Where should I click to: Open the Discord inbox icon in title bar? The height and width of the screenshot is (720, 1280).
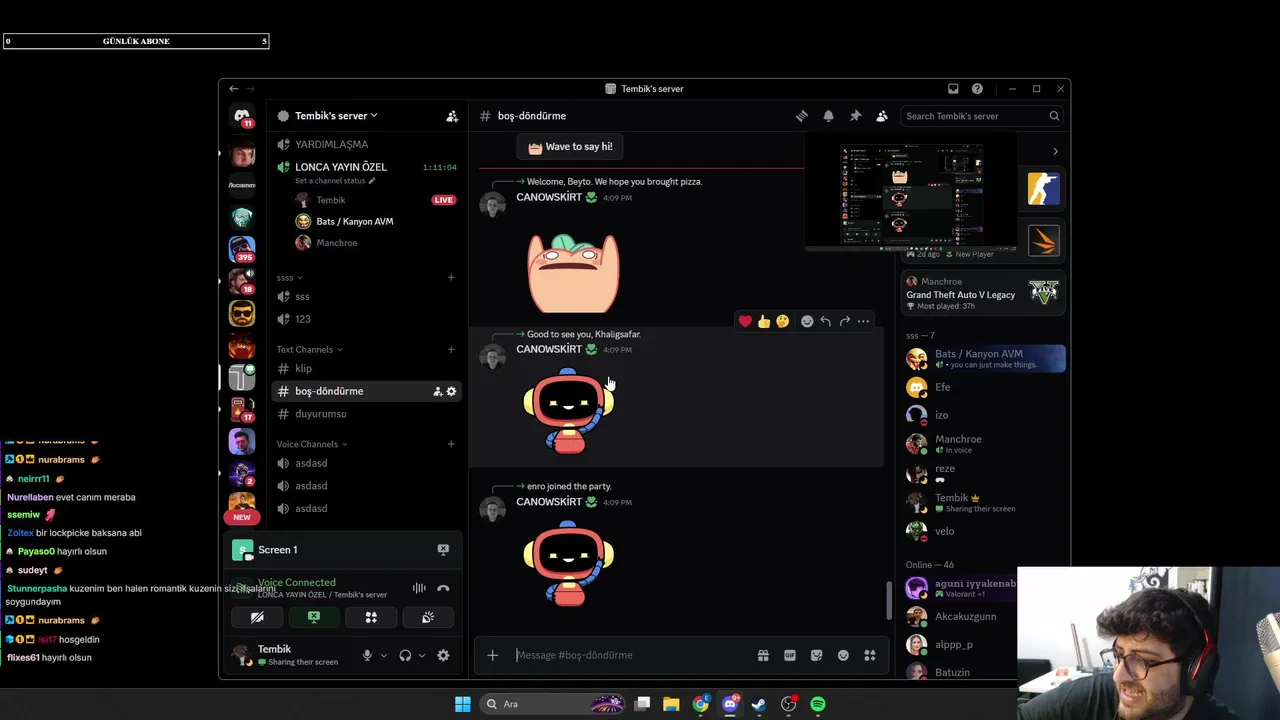pos(953,89)
